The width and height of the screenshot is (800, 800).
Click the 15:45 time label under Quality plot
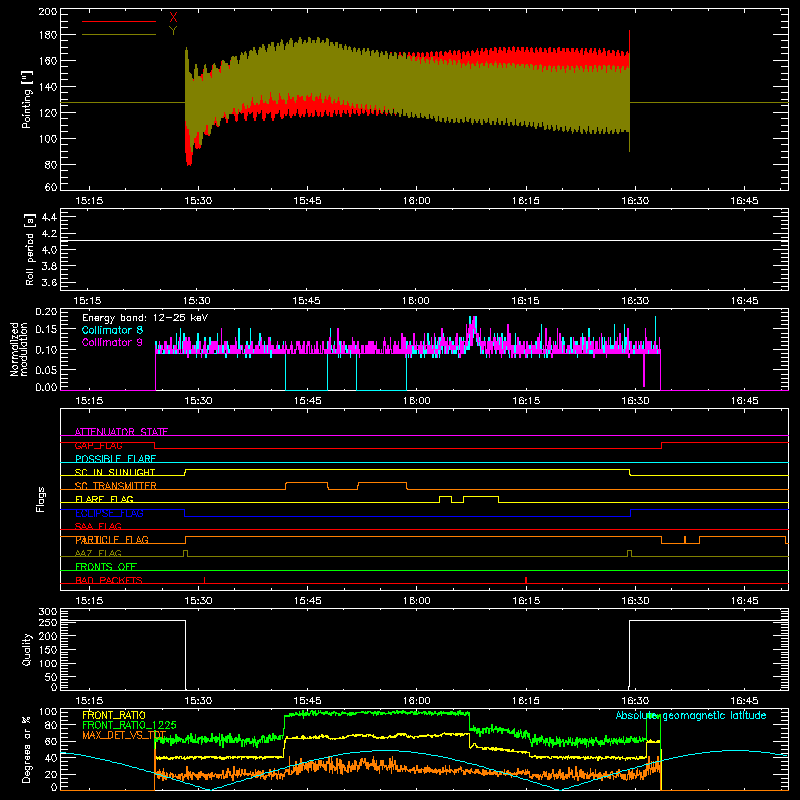308,701
